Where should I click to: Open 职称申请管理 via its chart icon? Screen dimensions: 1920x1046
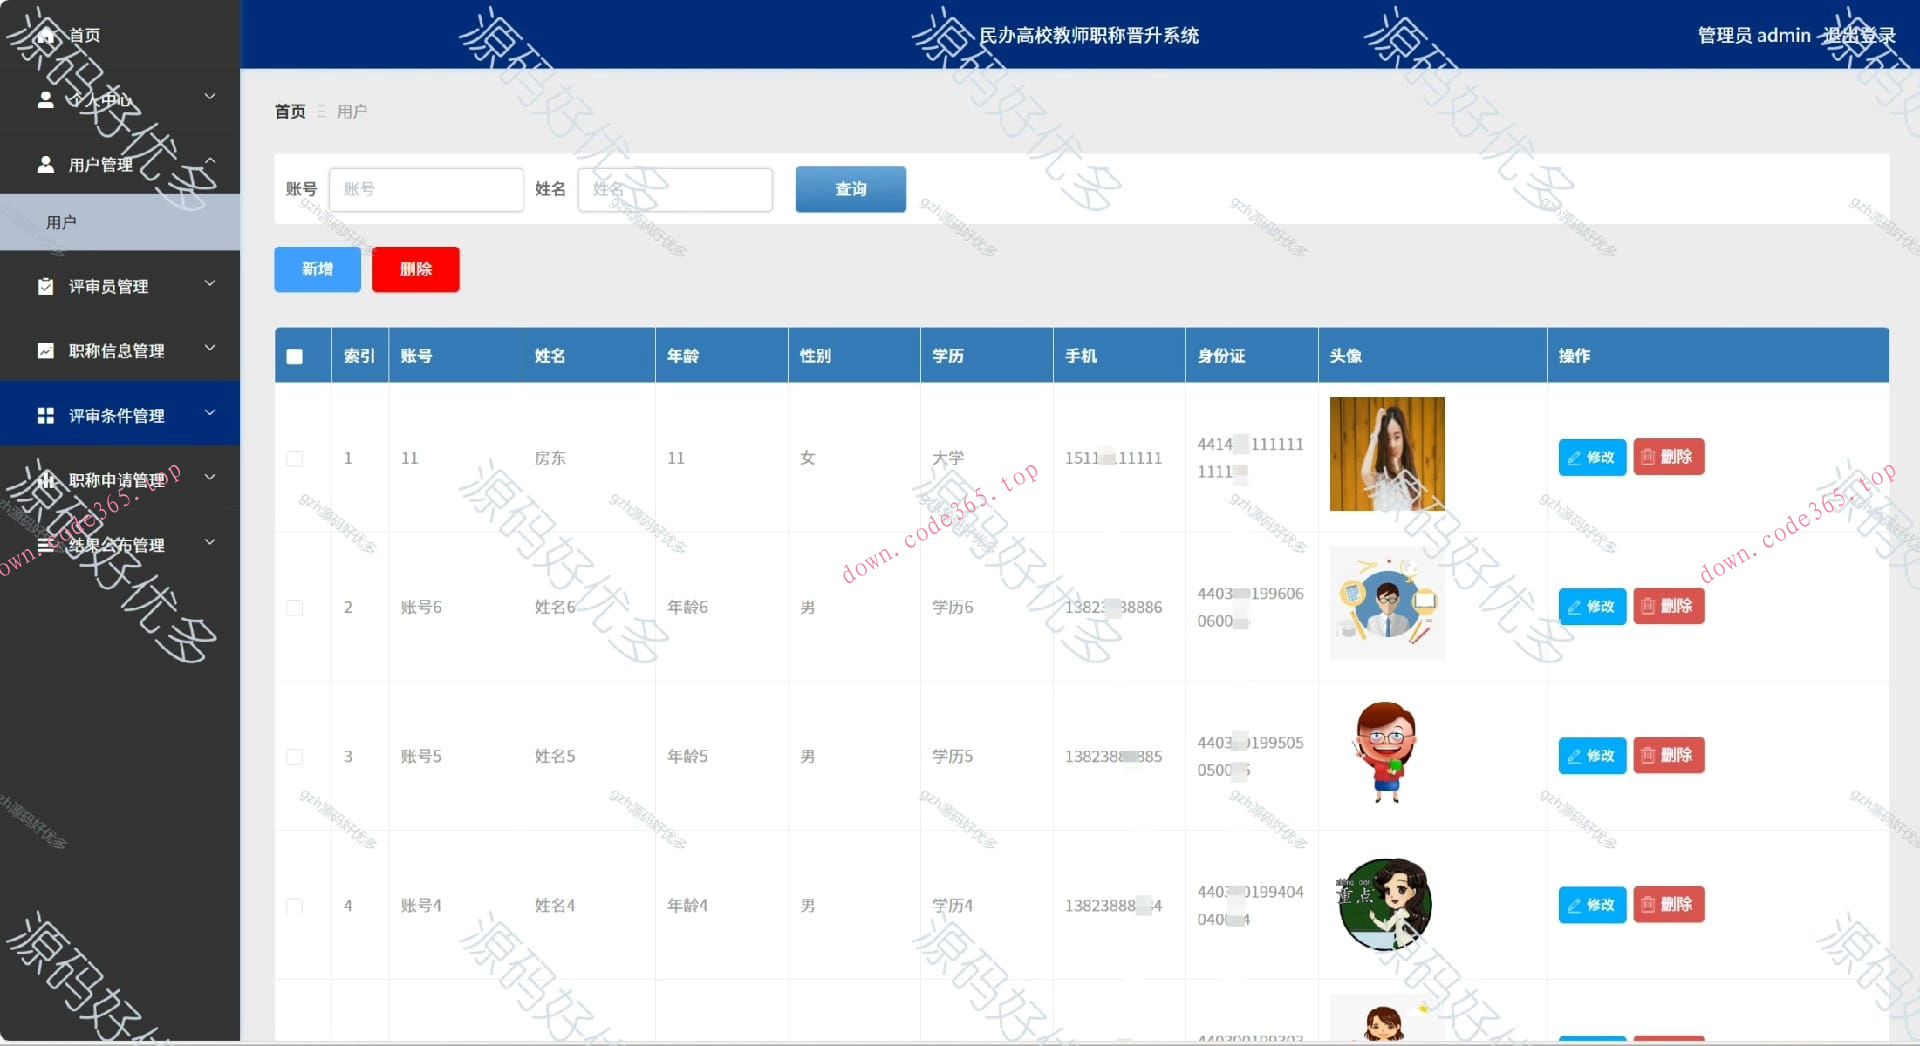[x=47, y=480]
